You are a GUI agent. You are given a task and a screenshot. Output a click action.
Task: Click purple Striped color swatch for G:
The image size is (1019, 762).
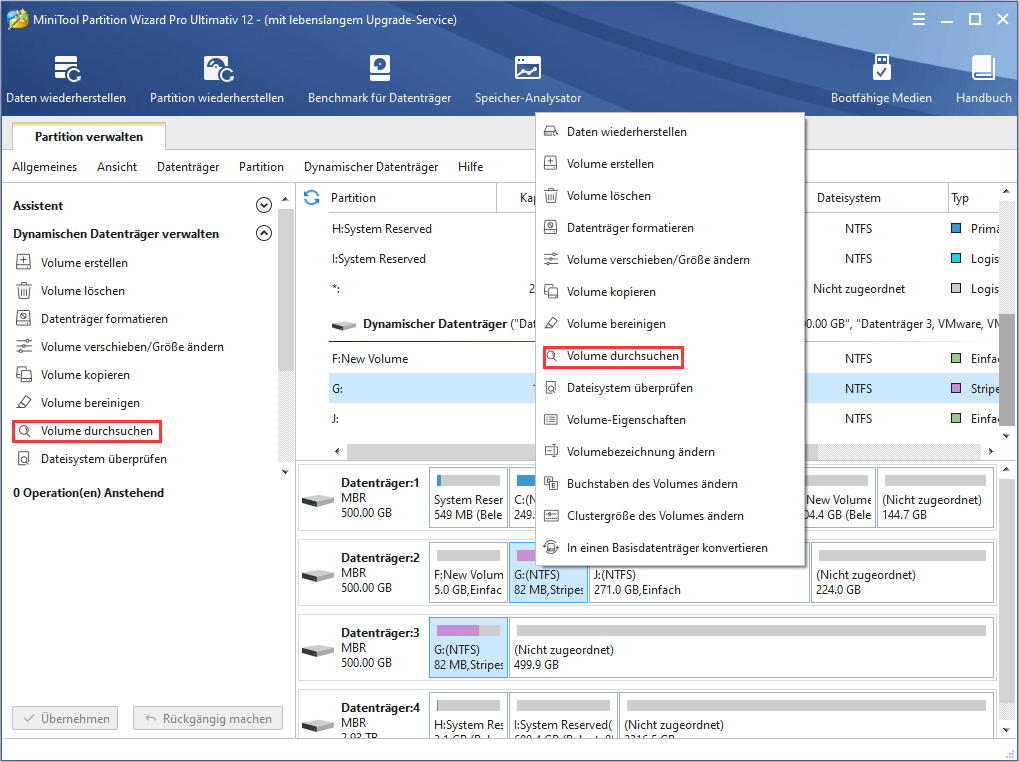click(x=956, y=388)
